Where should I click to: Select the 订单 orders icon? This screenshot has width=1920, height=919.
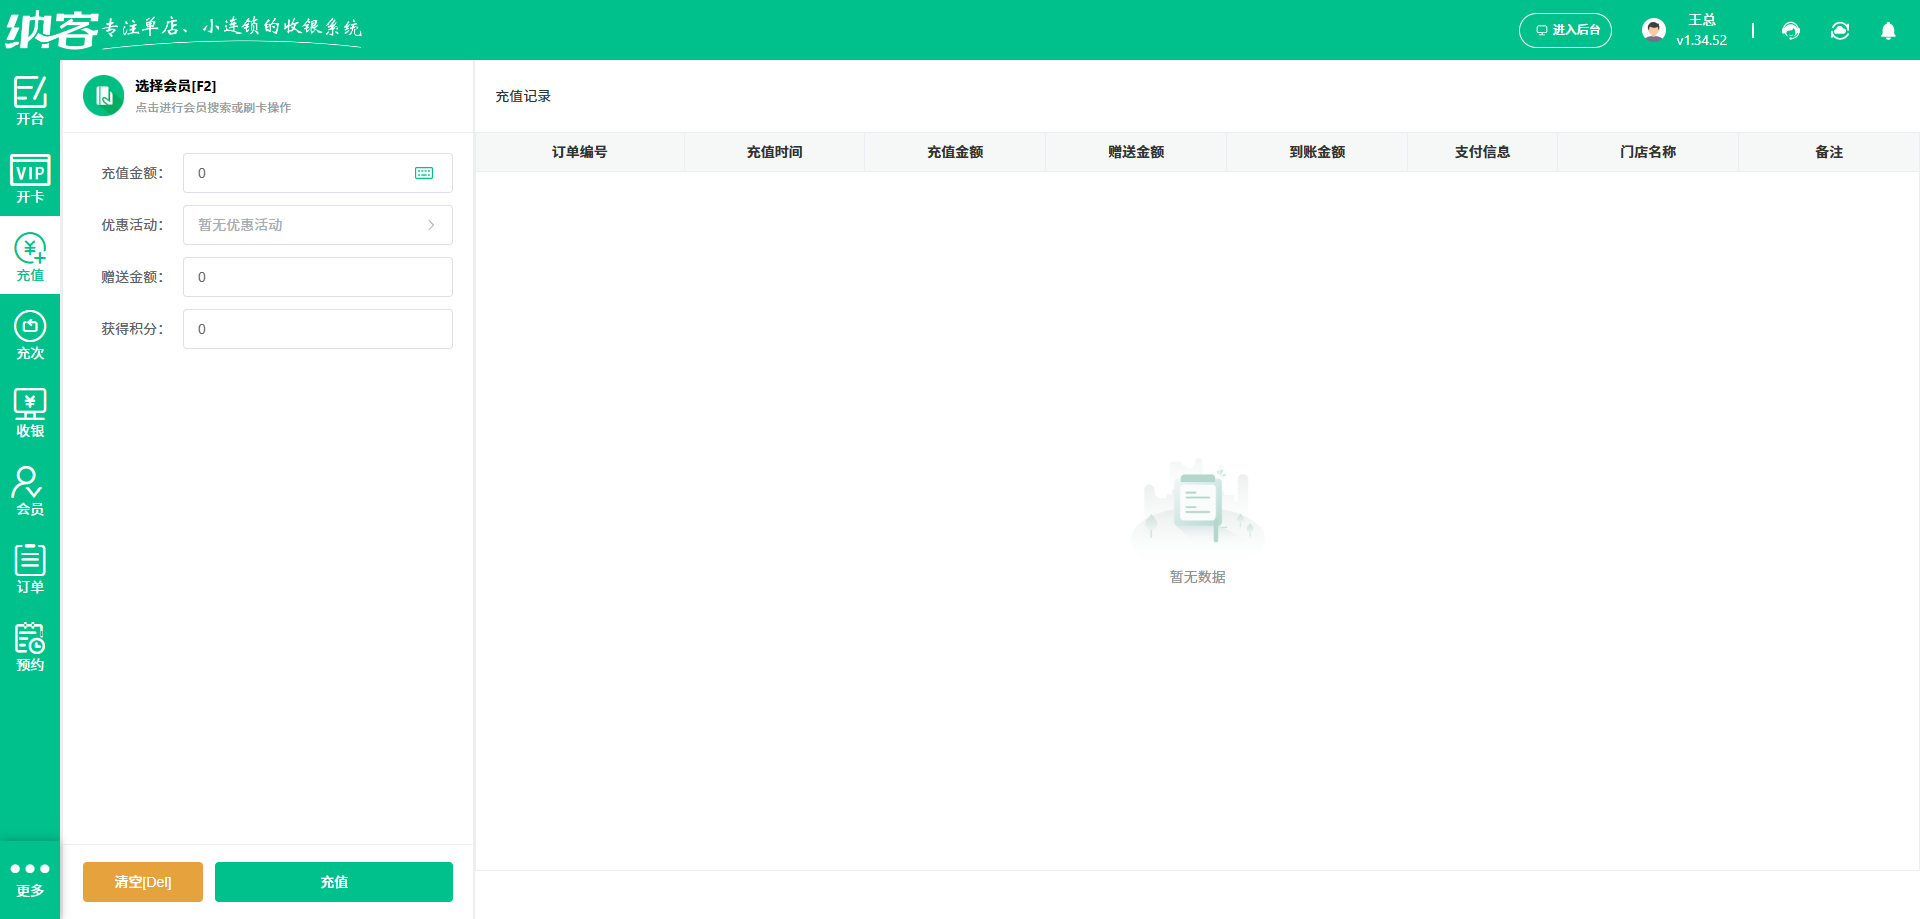30,567
